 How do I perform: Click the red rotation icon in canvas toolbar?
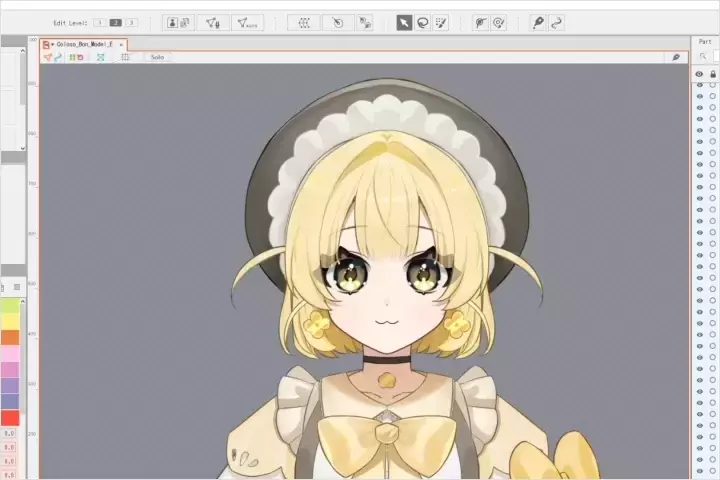tap(80, 57)
